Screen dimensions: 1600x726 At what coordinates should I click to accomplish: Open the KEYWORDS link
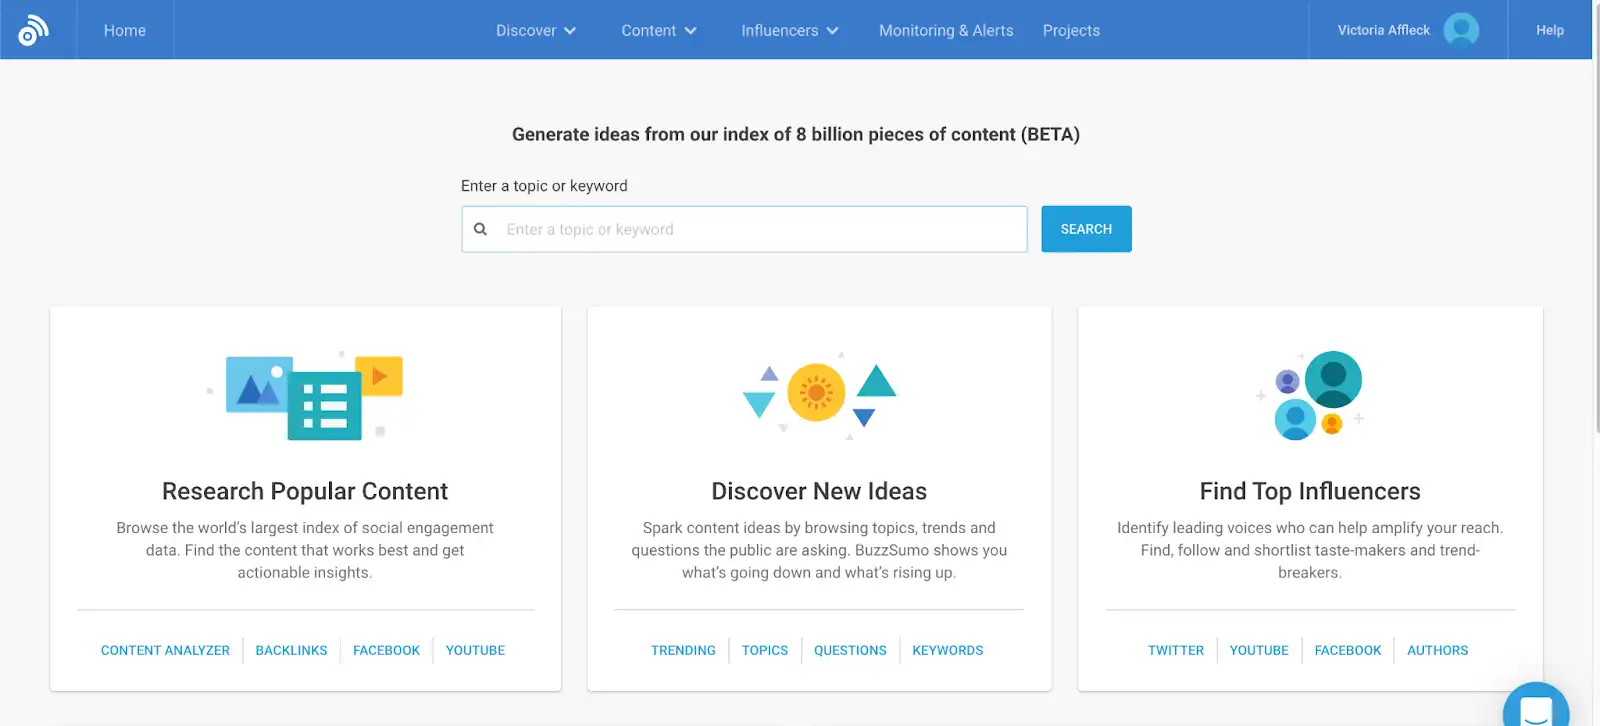(x=948, y=650)
